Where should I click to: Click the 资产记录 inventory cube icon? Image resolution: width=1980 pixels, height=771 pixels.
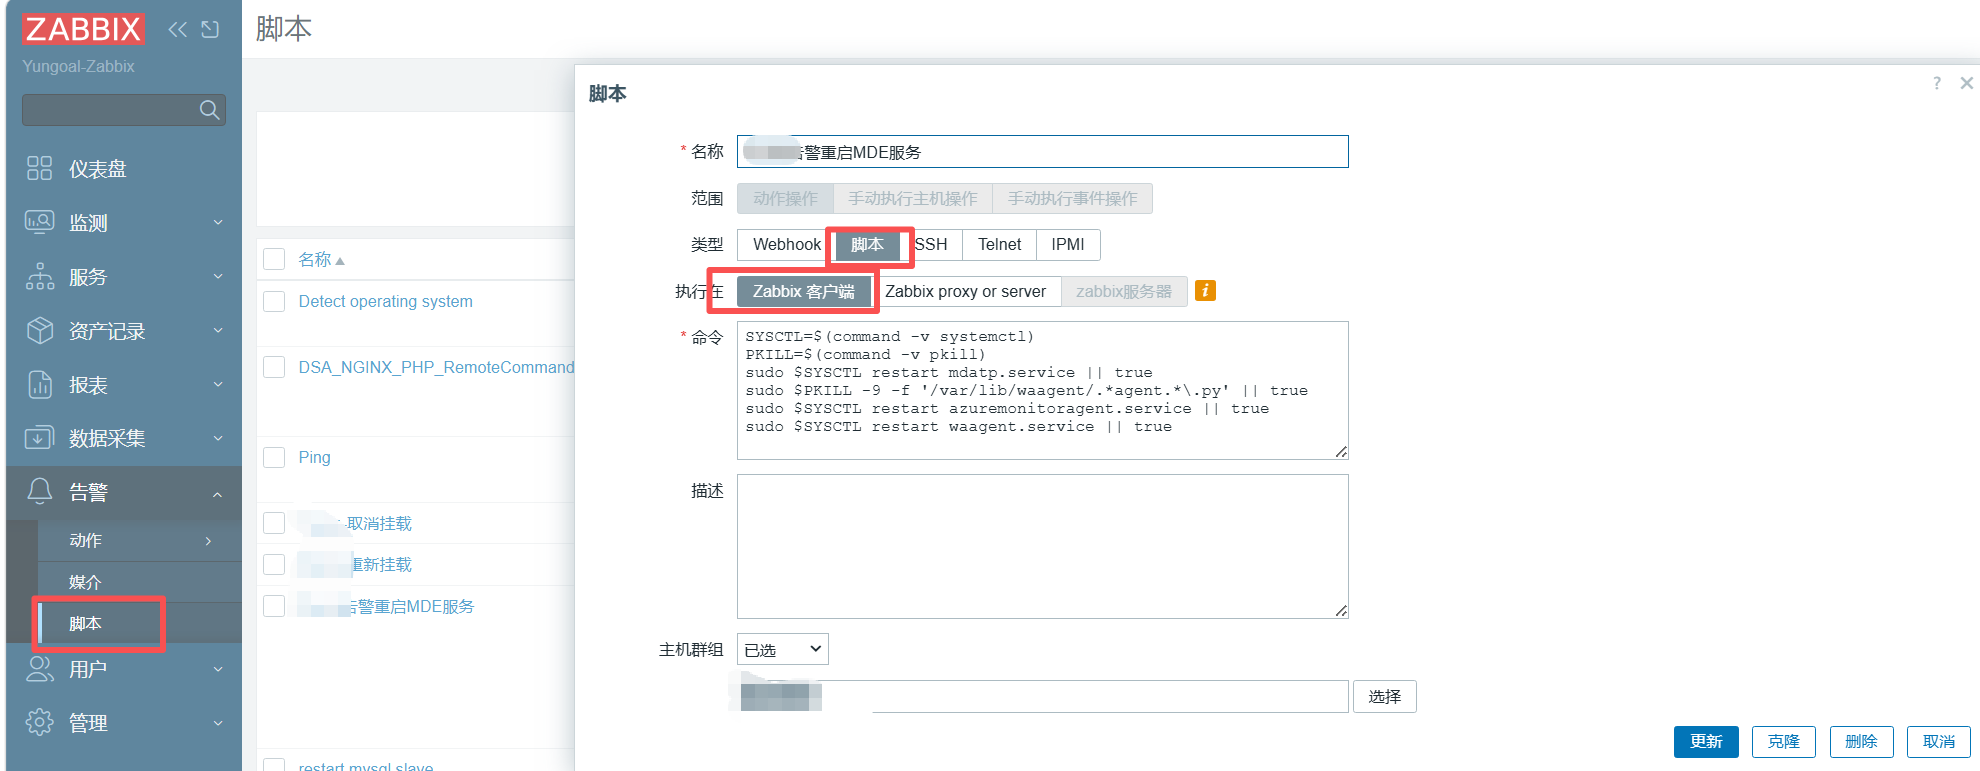pos(39,330)
